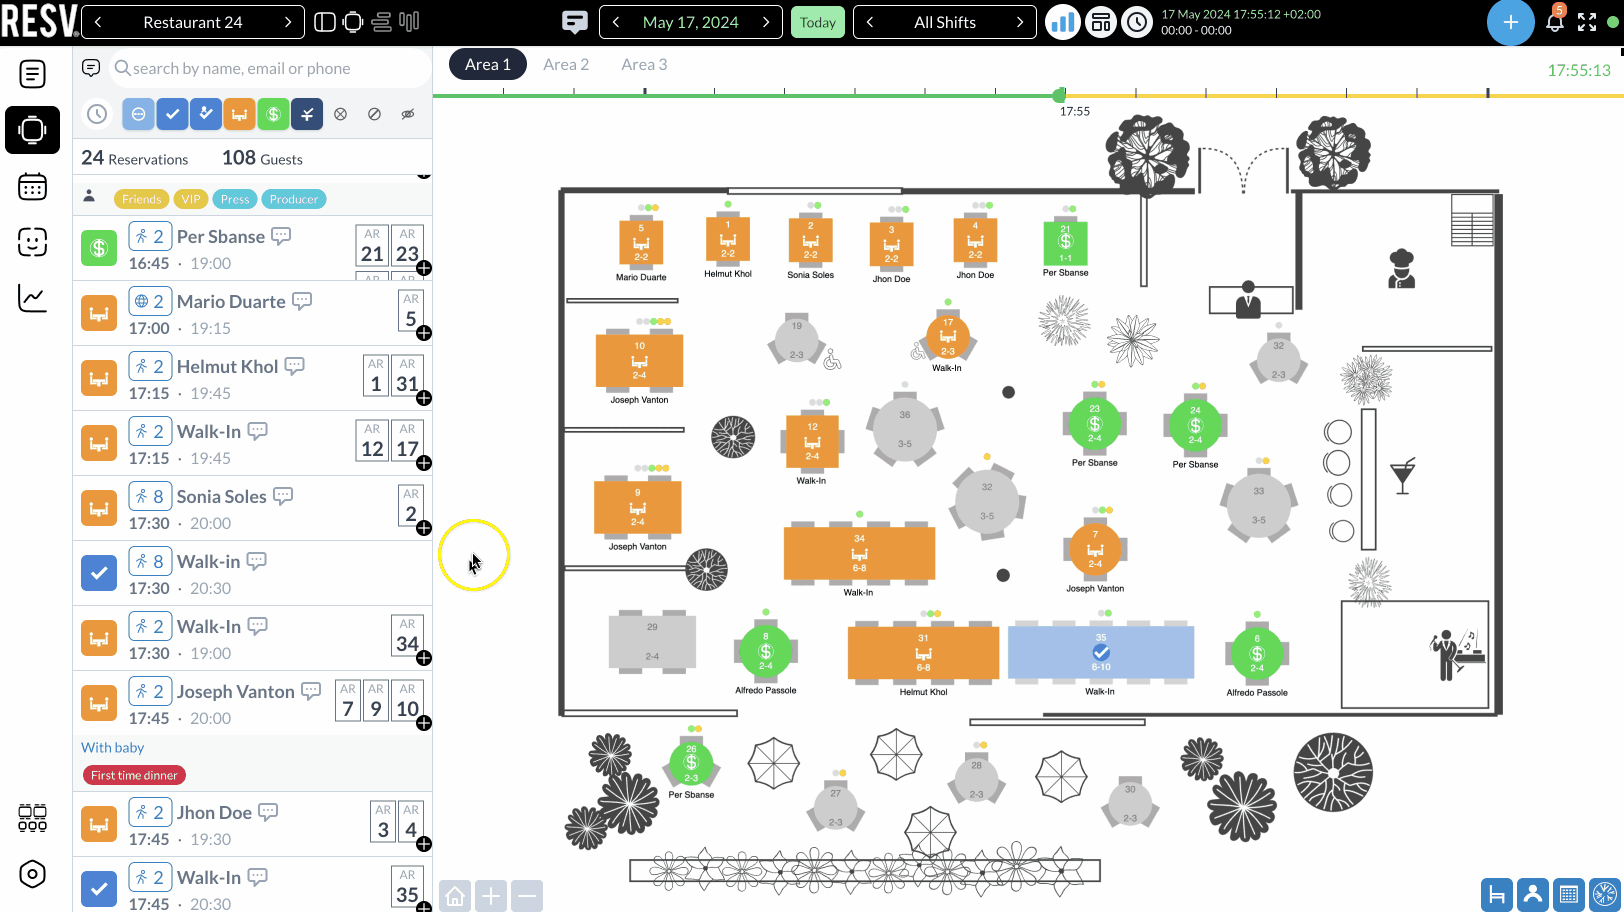Select the calendar icon in the left sidebar

32,187
